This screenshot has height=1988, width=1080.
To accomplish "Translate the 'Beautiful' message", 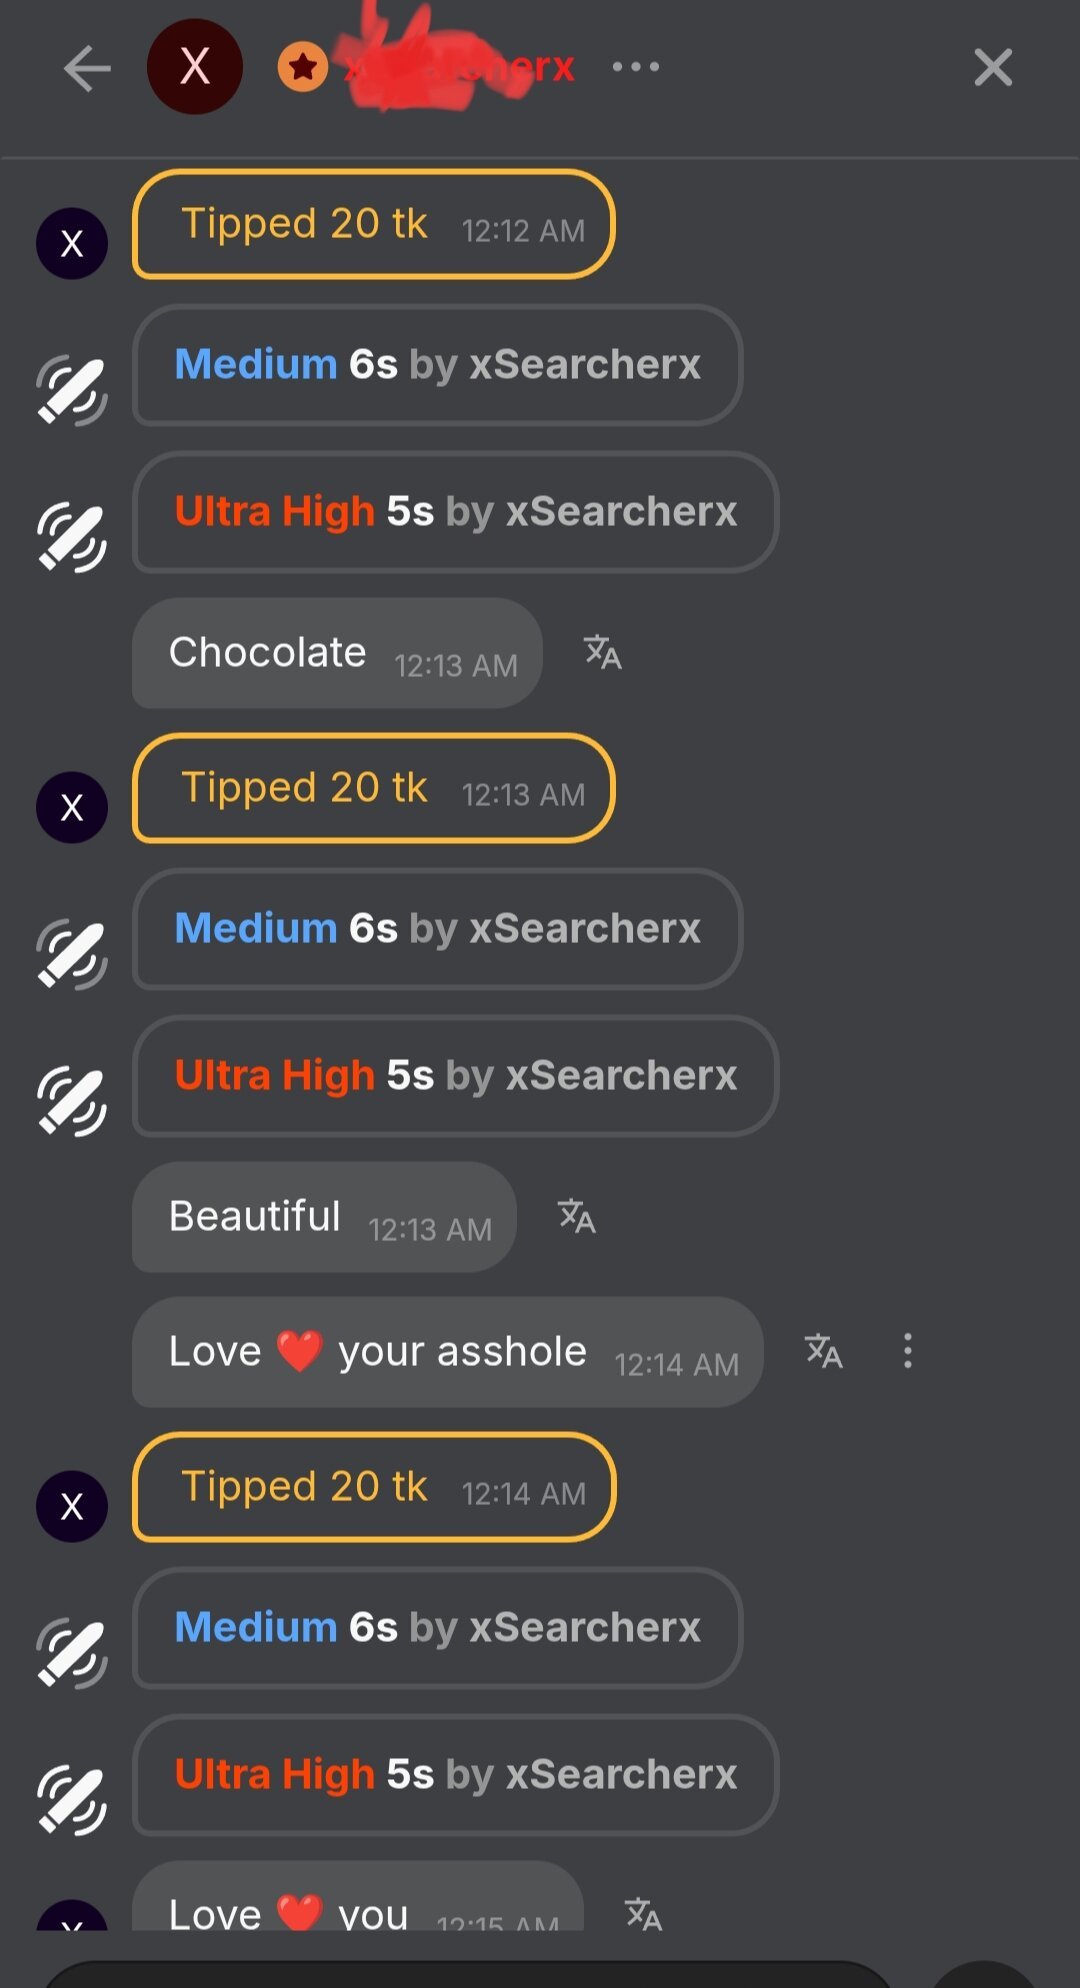I will (577, 1216).
